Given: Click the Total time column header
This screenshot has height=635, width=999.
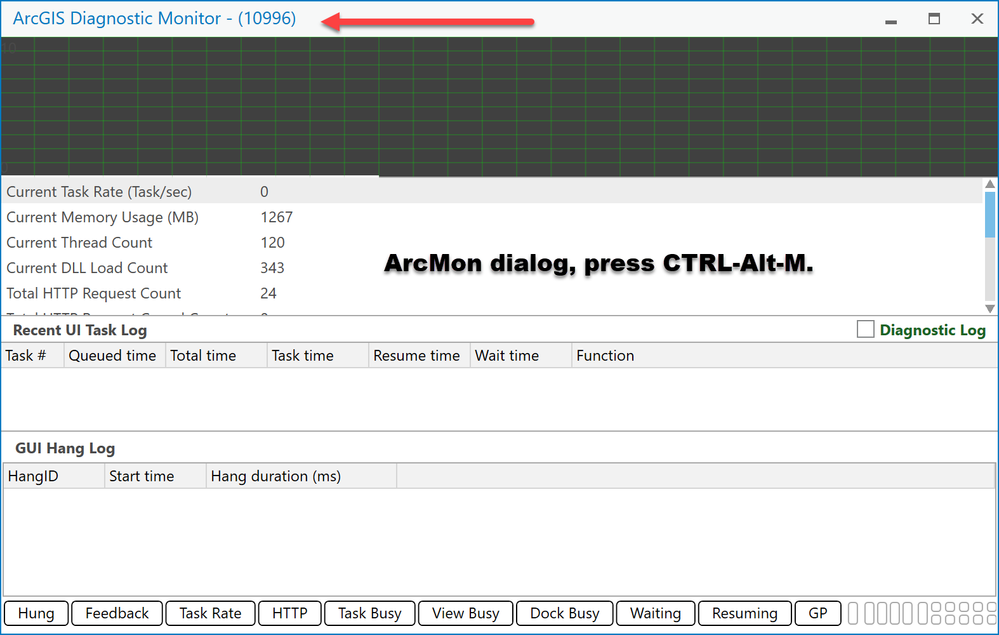Looking at the screenshot, I should tap(216, 355).
